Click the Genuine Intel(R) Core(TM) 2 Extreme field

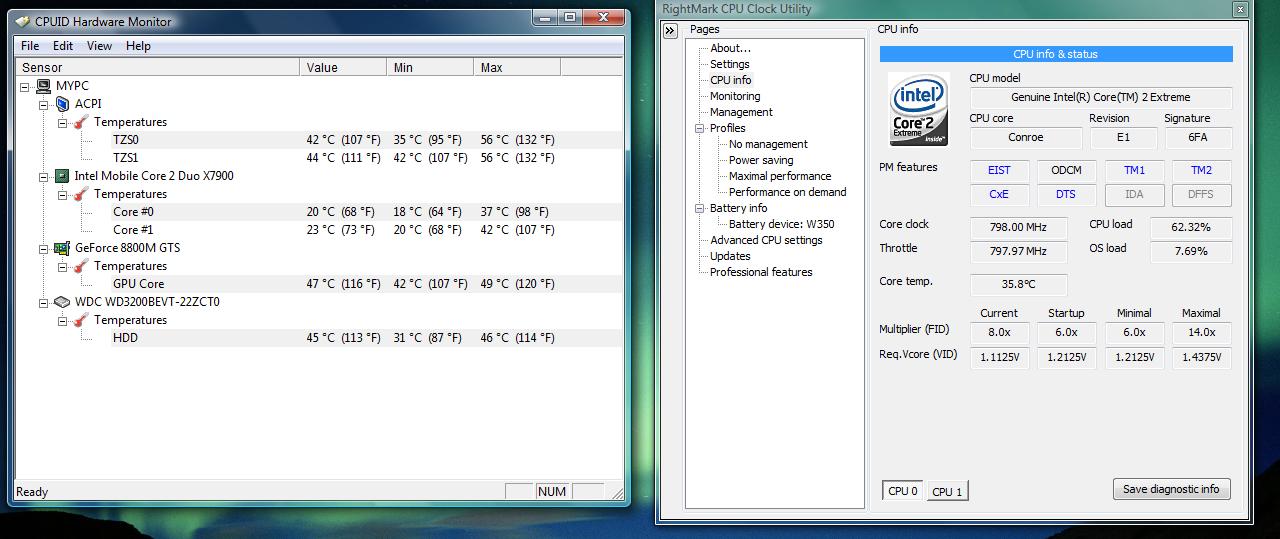(x=1100, y=98)
